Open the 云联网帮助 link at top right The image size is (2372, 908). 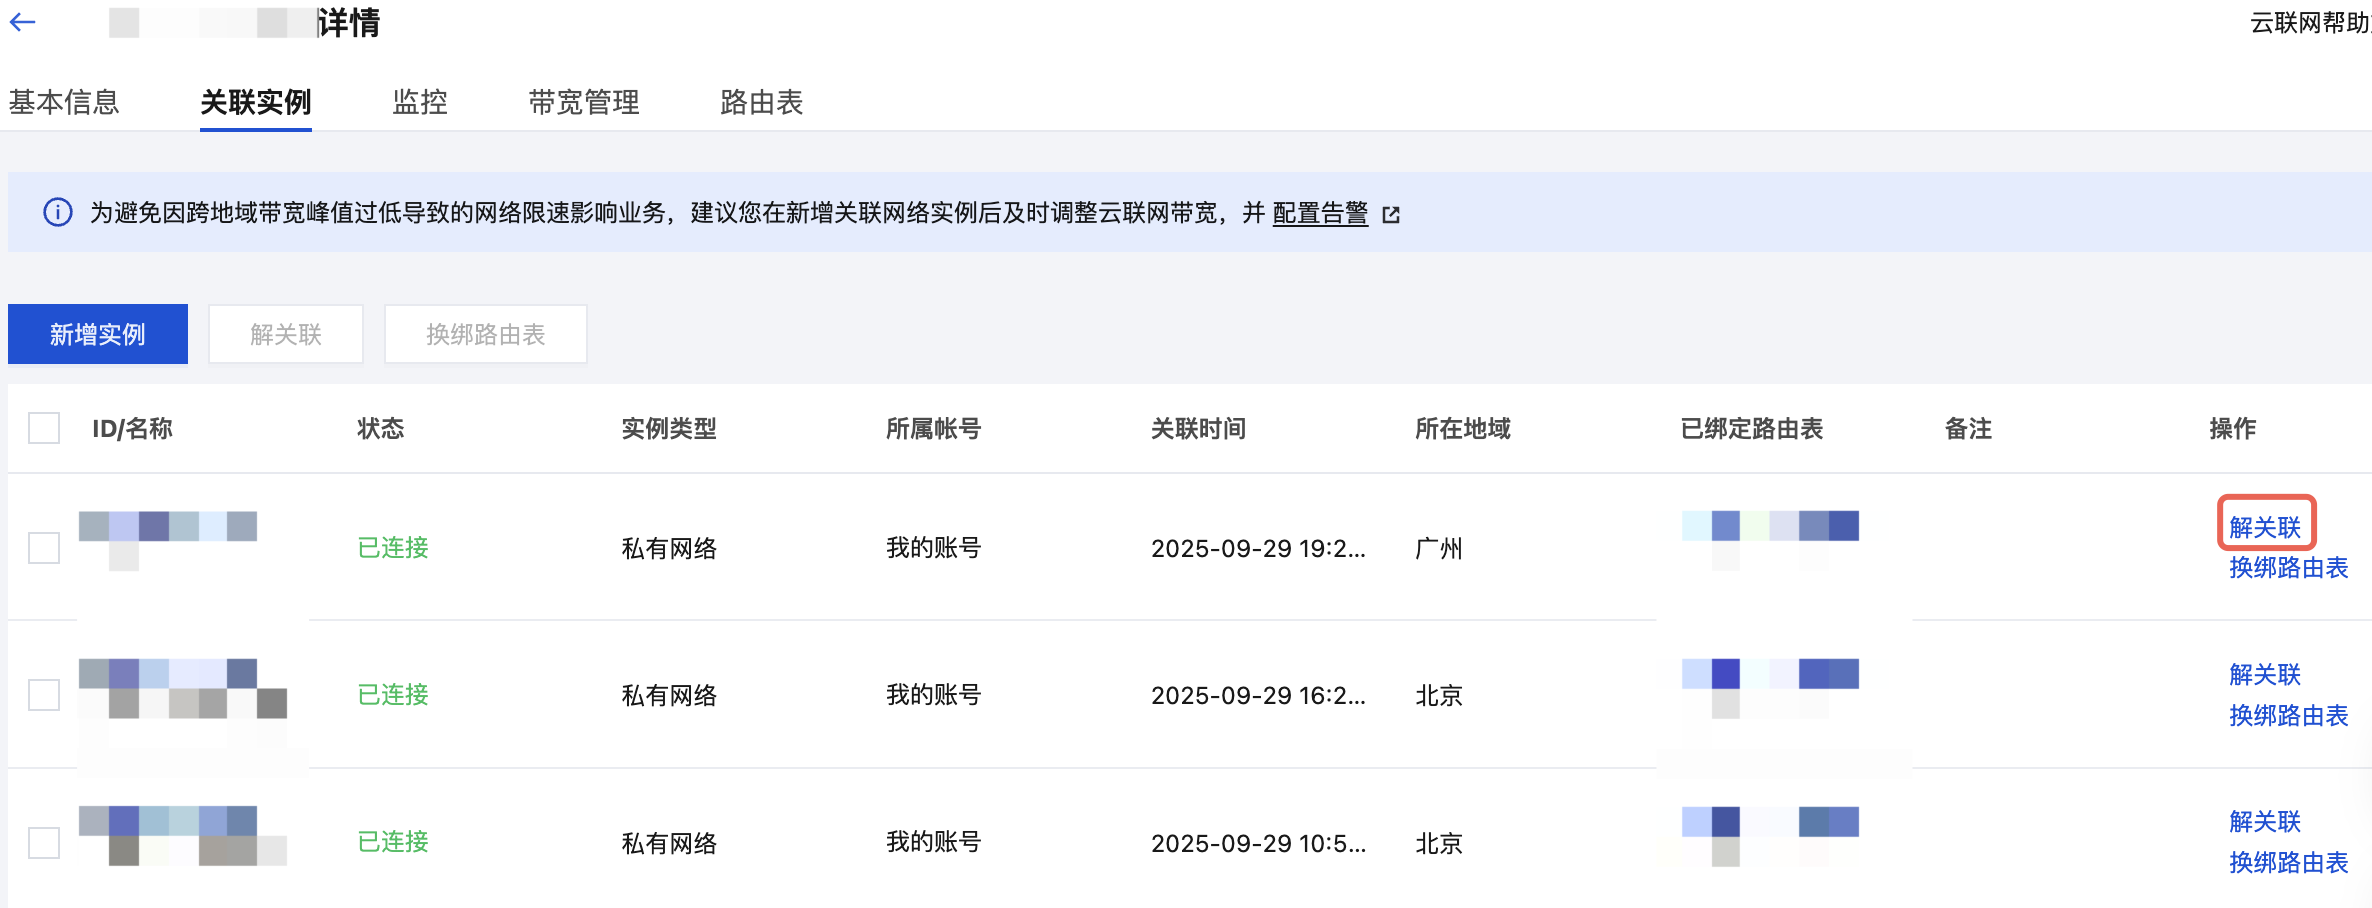(x=2310, y=23)
